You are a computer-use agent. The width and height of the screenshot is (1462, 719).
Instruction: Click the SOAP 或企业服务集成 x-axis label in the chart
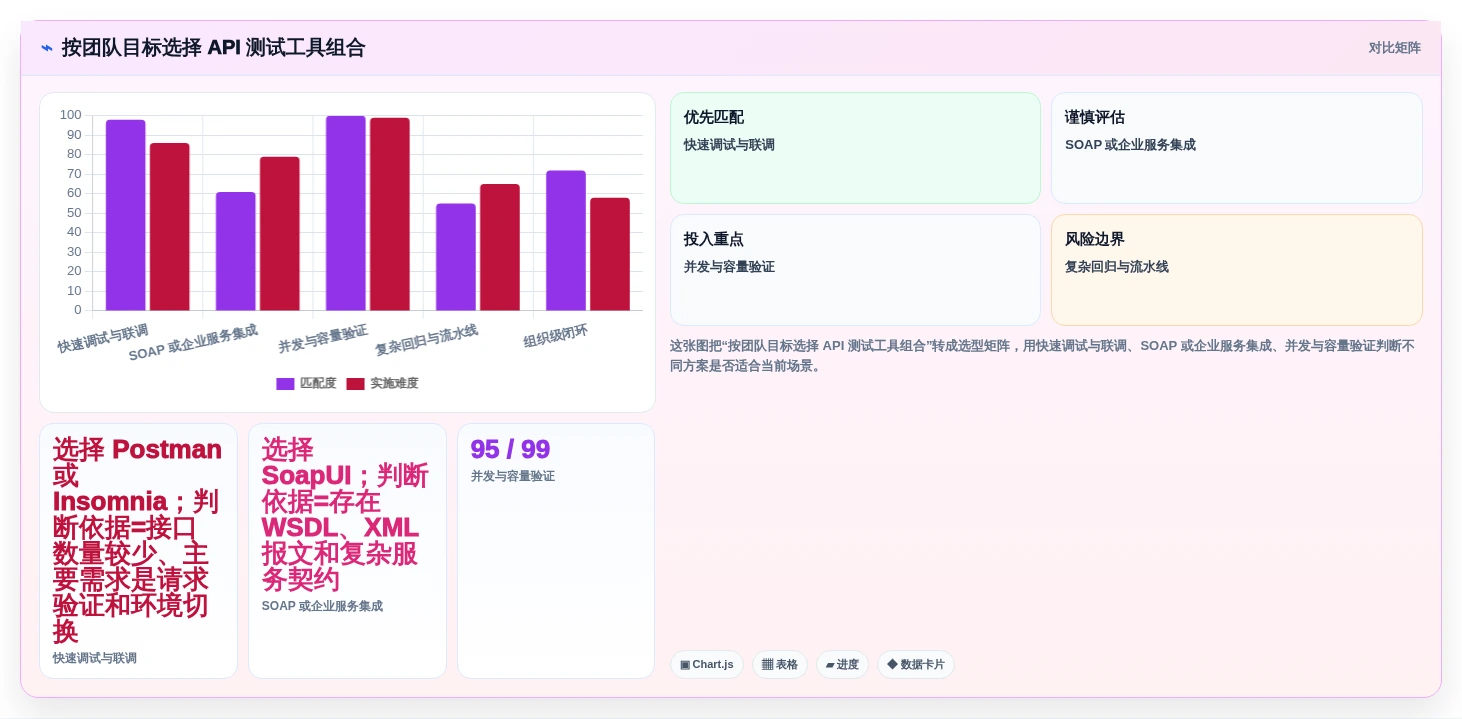[193, 343]
